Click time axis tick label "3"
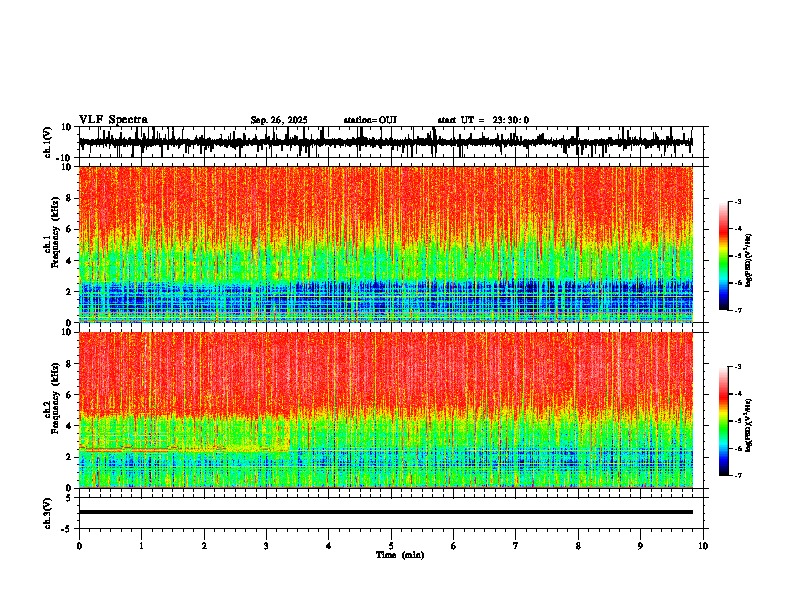The image size is (792, 612). coord(266,546)
